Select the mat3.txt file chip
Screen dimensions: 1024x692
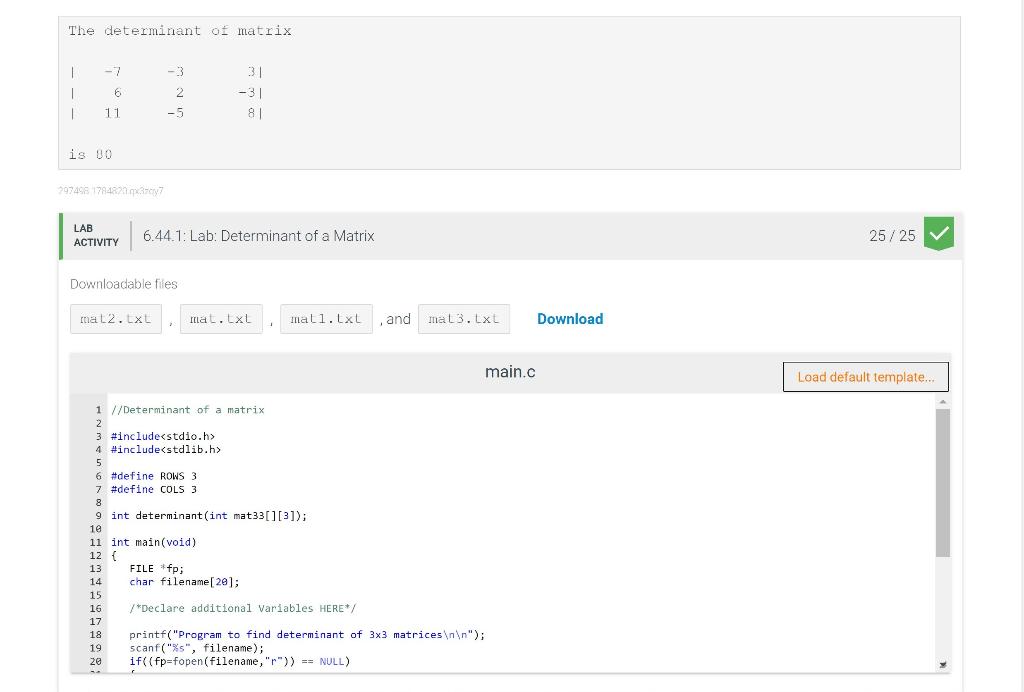coord(465,318)
